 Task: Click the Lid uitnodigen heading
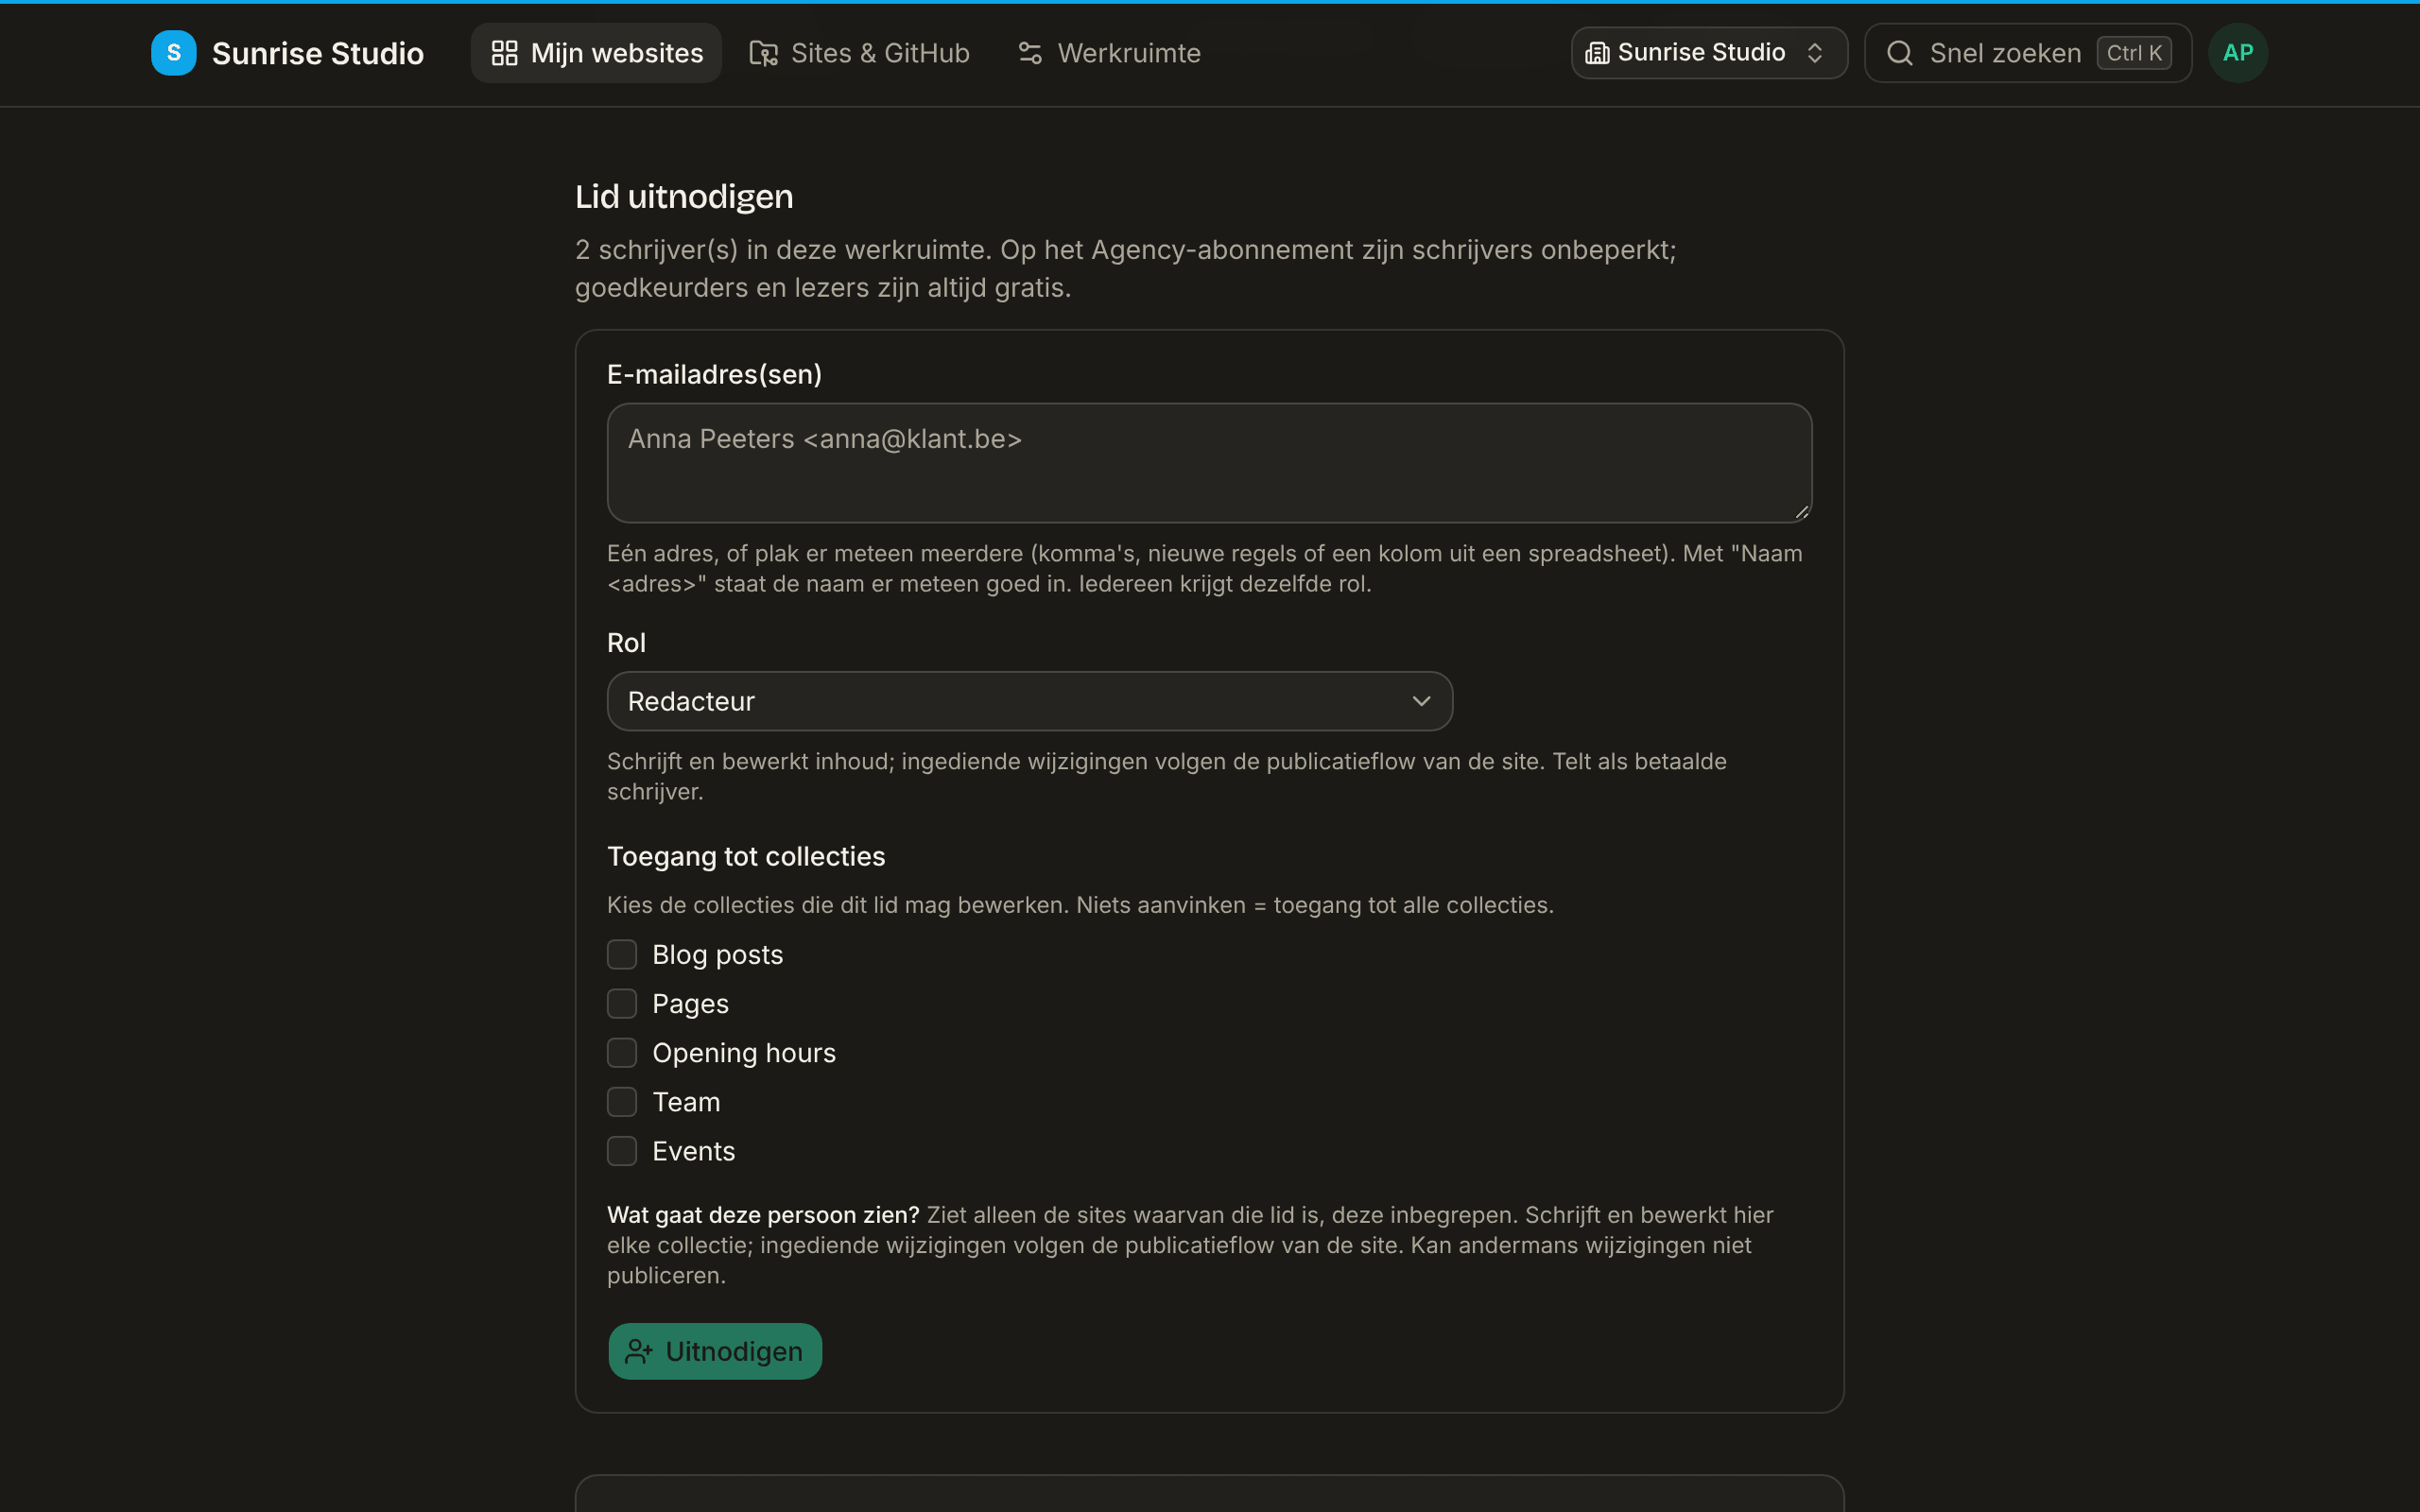coord(684,197)
